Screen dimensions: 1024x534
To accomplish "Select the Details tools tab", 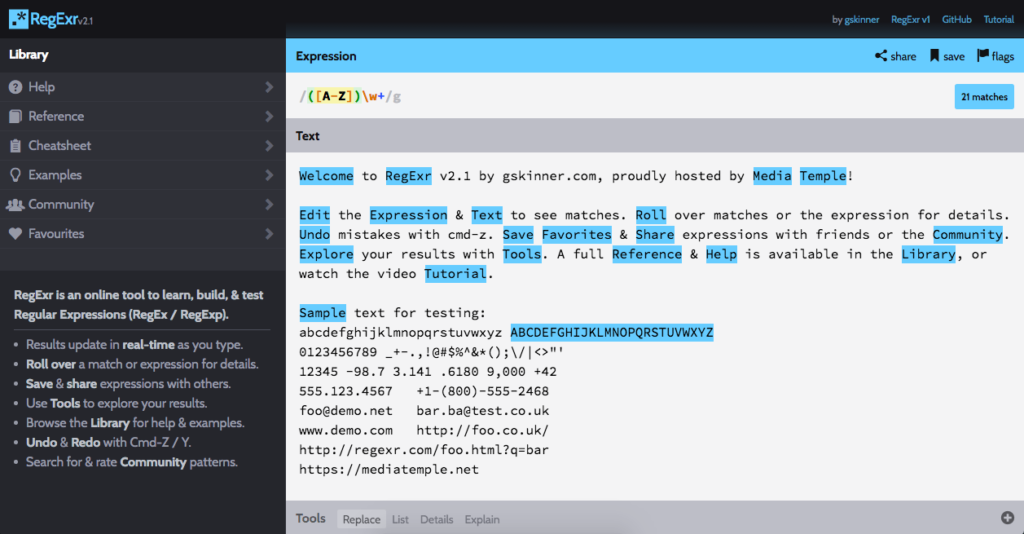I will [x=436, y=519].
